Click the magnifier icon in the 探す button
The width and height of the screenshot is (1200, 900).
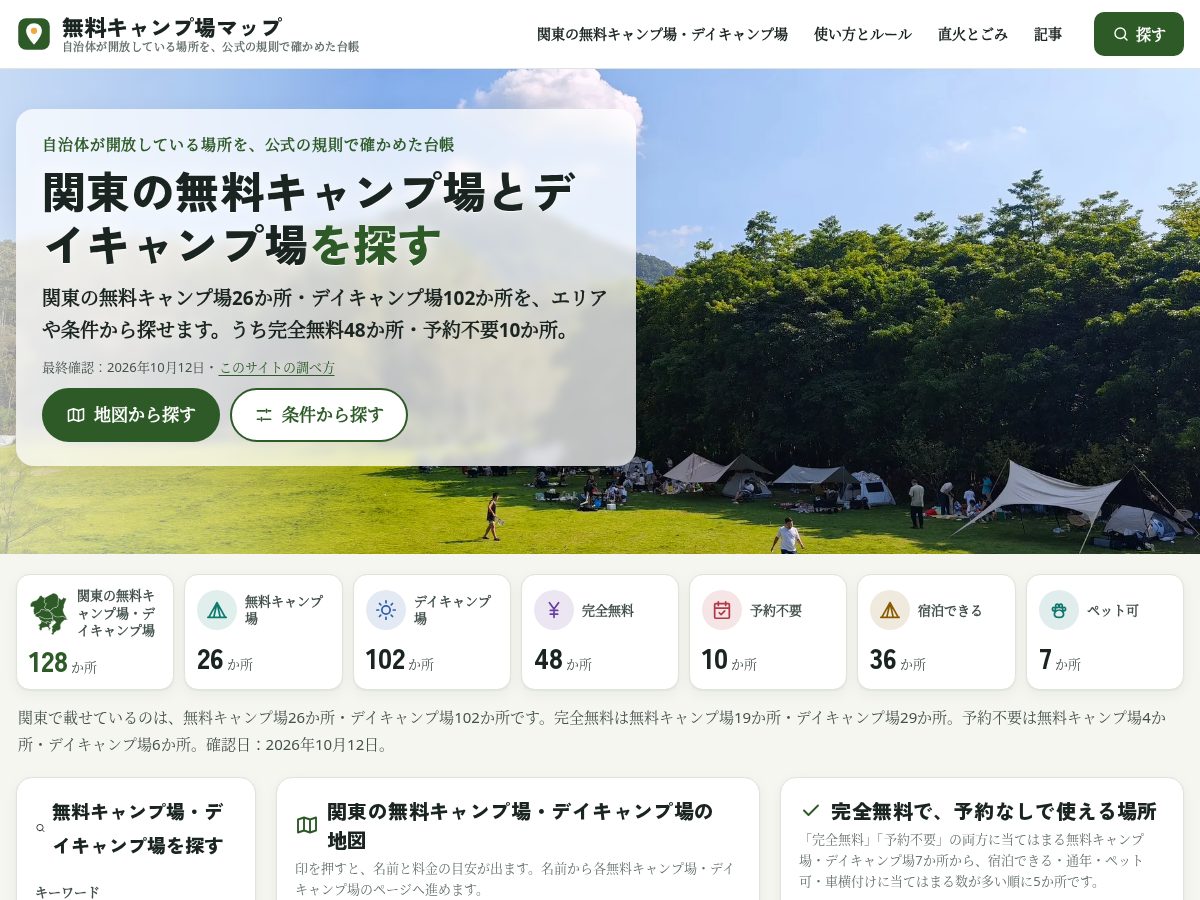pos(1121,34)
